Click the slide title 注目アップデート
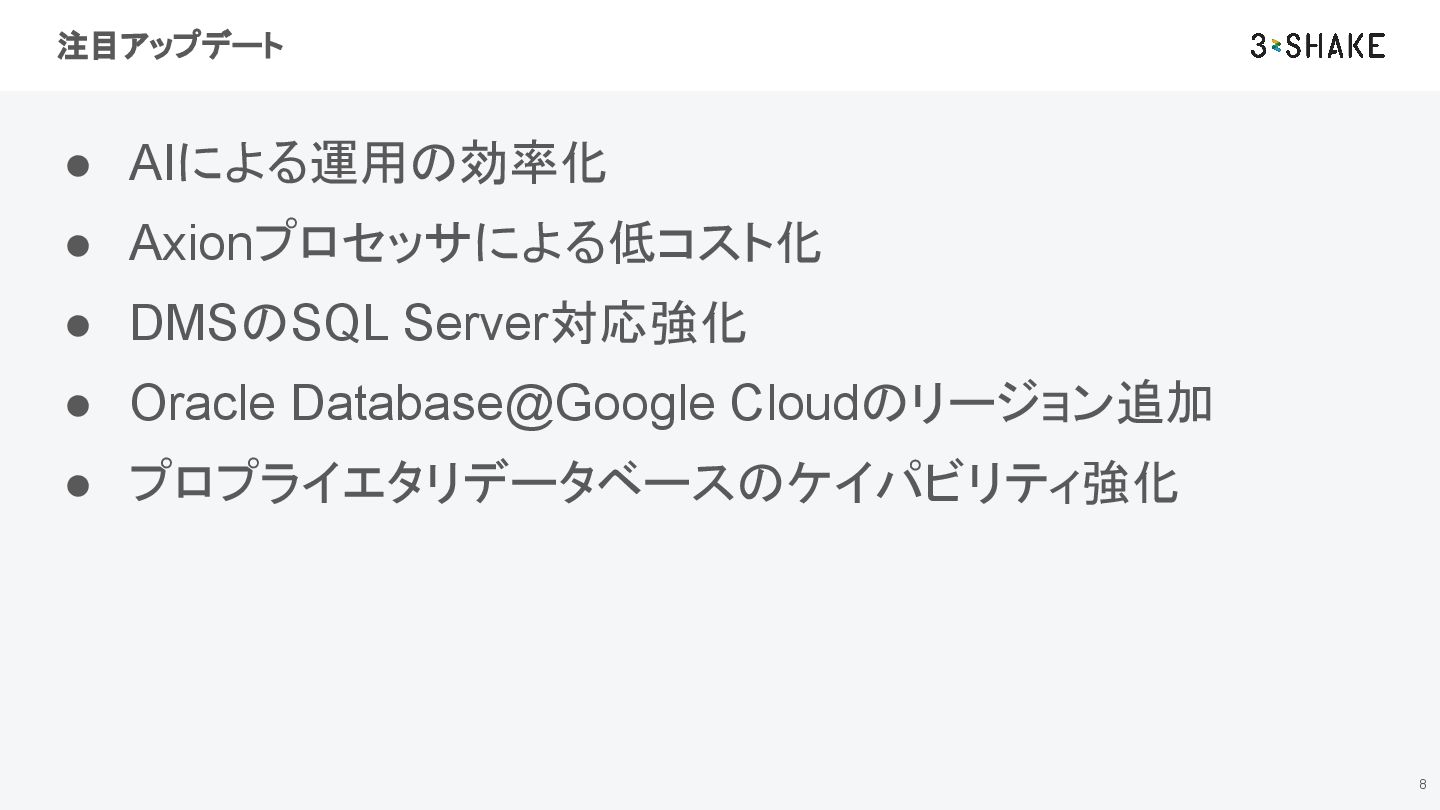The image size is (1440, 810). point(170,46)
